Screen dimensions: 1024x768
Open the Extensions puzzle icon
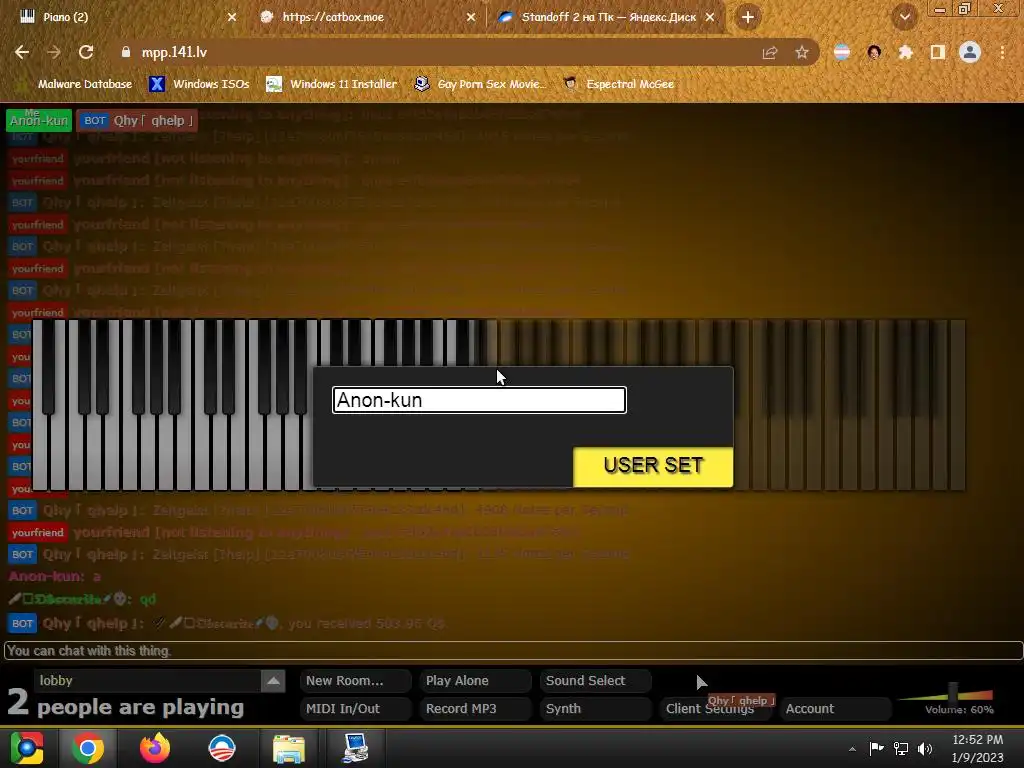click(905, 52)
